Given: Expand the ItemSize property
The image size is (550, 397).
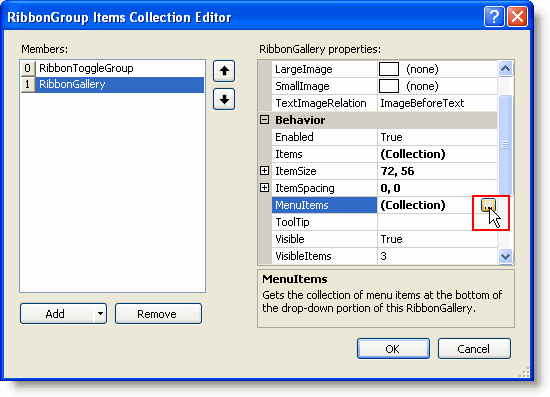Looking at the screenshot, I should coord(264,171).
